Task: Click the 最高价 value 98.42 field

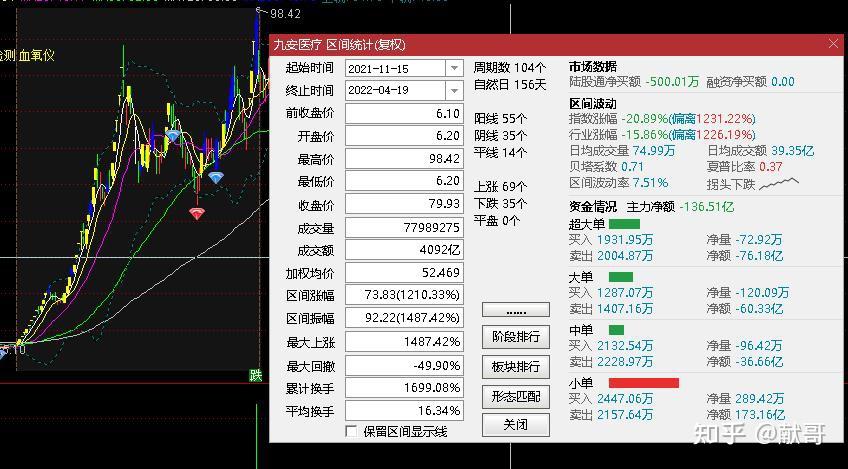Action: coord(404,158)
